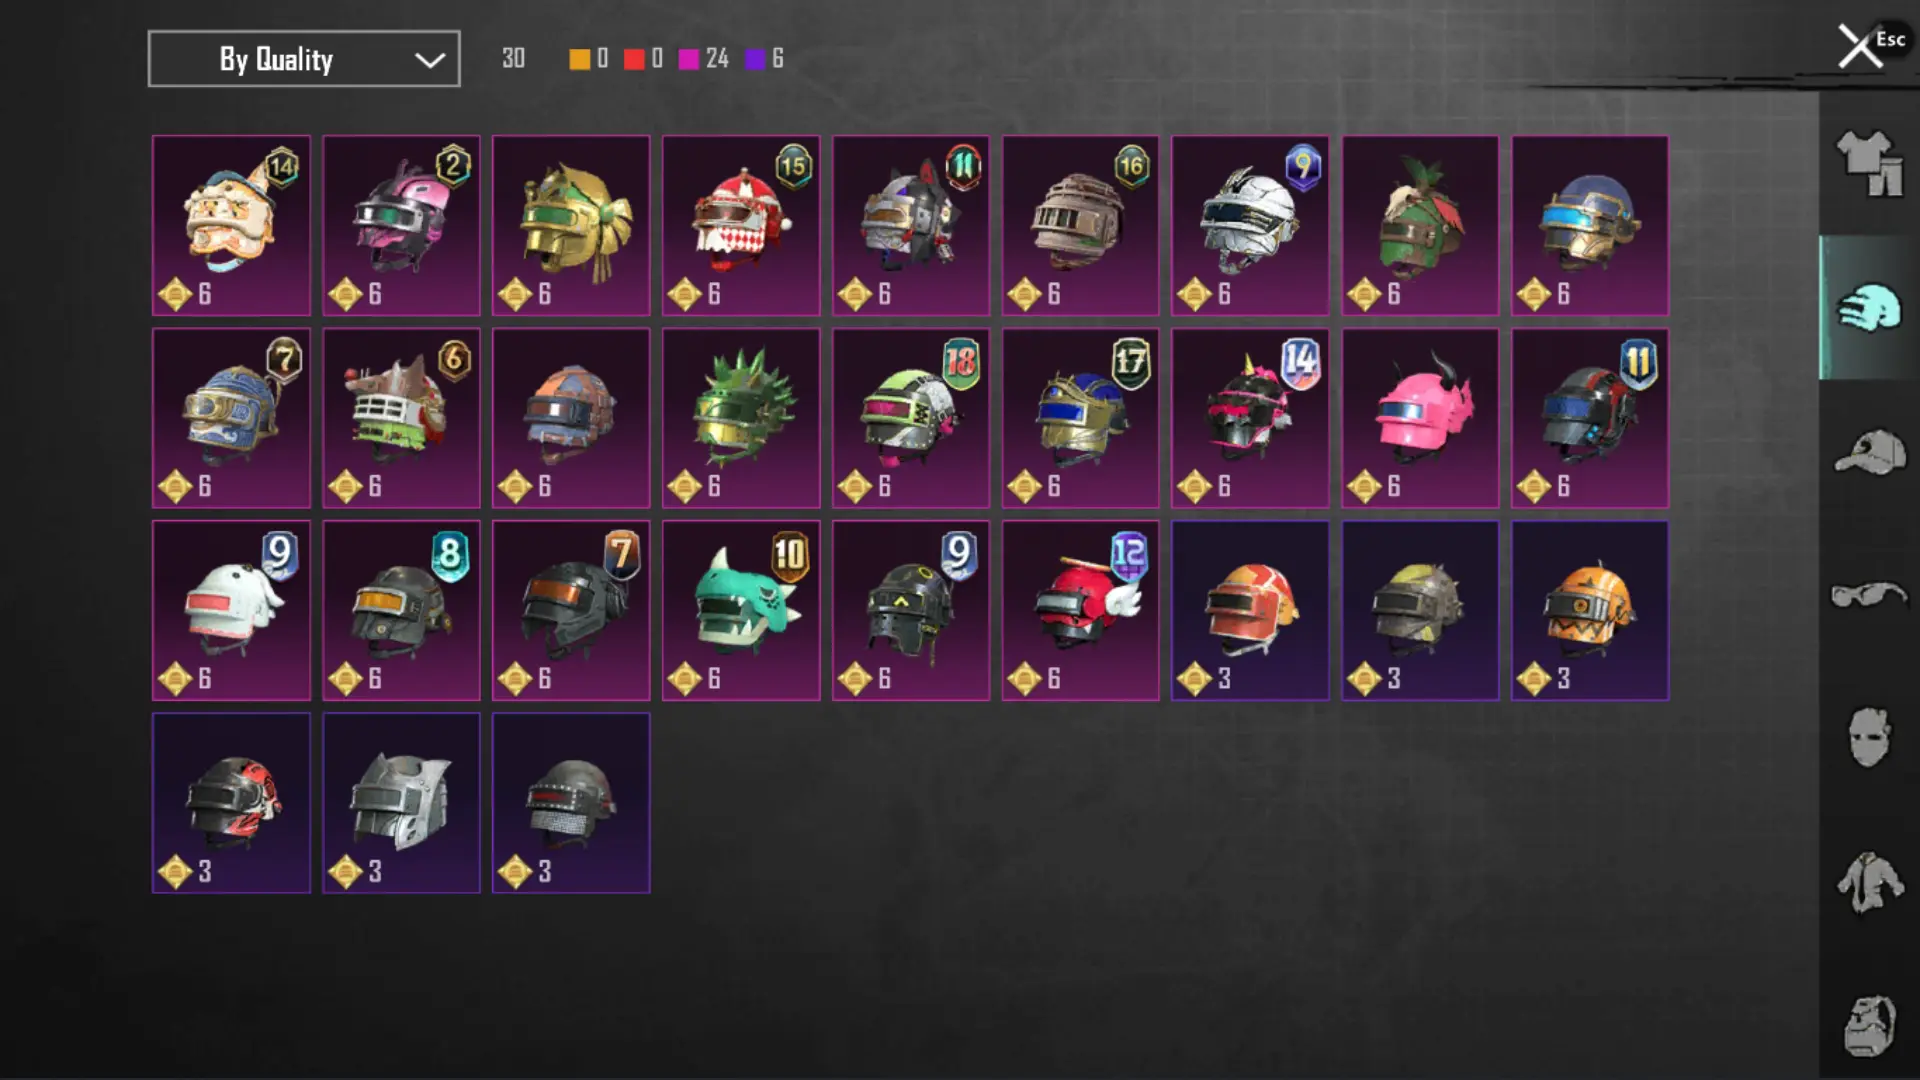Image resolution: width=1920 pixels, height=1080 pixels.
Task: Select the face mask category icon
Action: [1869, 738]
